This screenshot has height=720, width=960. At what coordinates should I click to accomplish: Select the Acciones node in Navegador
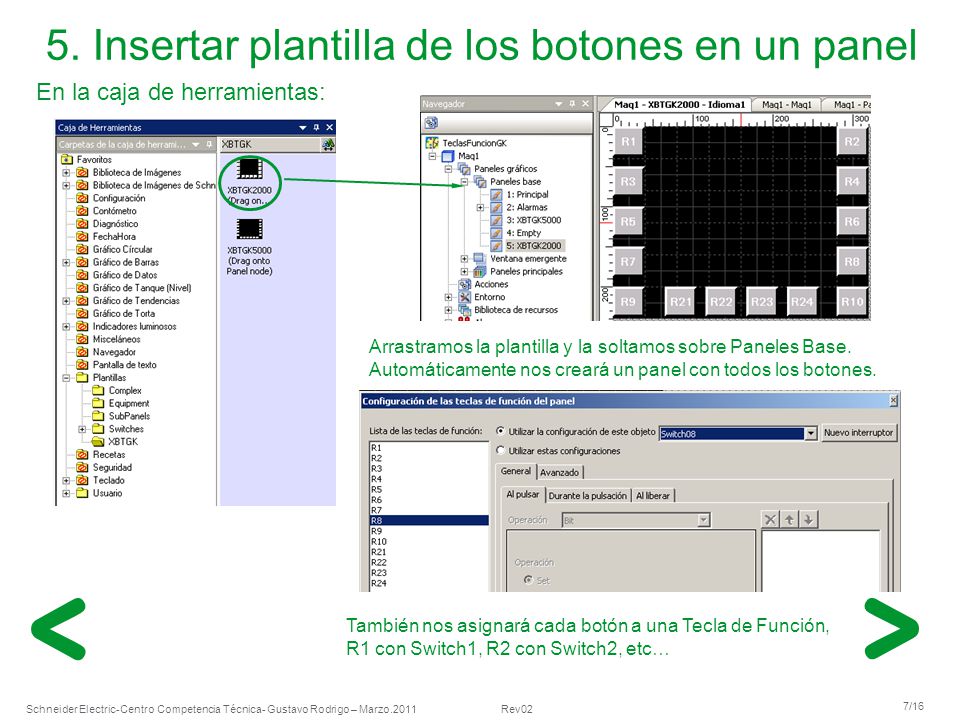pyautogui.click(x=484, y=284)
